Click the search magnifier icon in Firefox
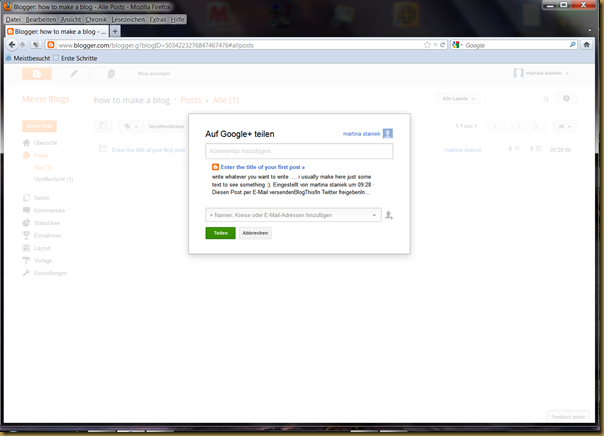The height and width of the screenshot is (436, 604). coord(573,45)
